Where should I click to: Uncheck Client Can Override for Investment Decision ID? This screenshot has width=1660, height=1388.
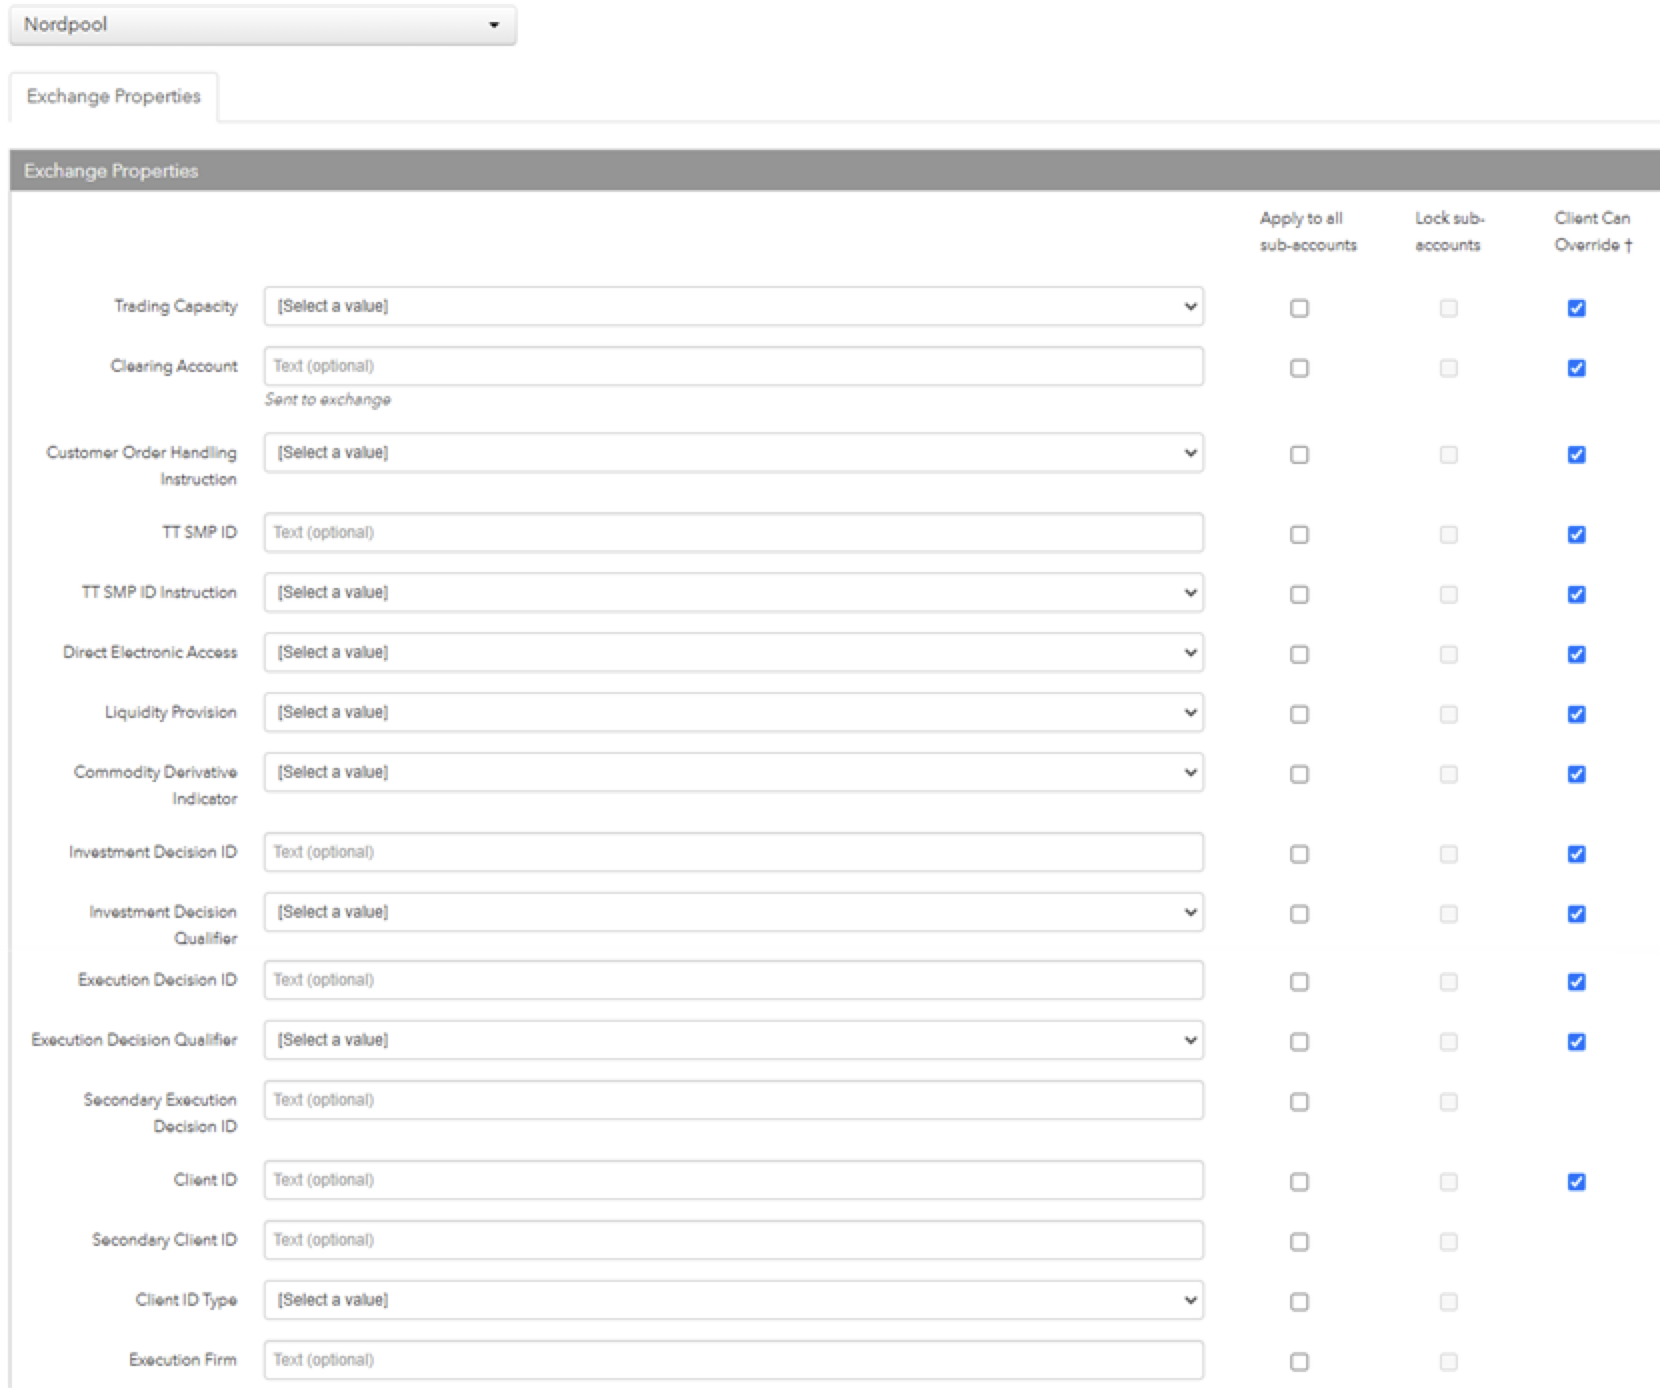pos(1577,854)
